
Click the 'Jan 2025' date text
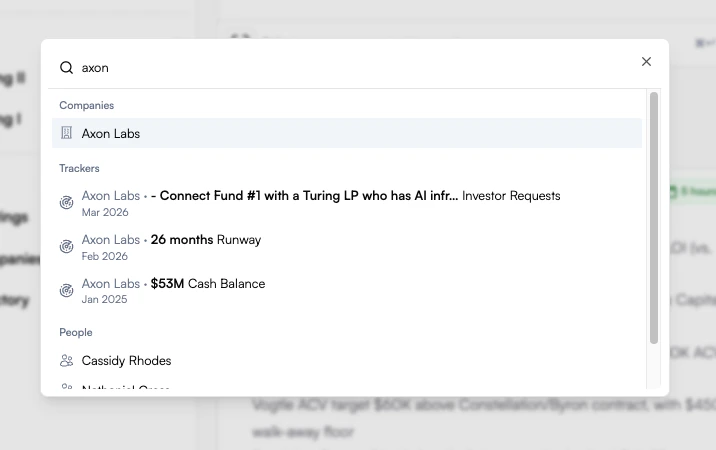point(105,299)
